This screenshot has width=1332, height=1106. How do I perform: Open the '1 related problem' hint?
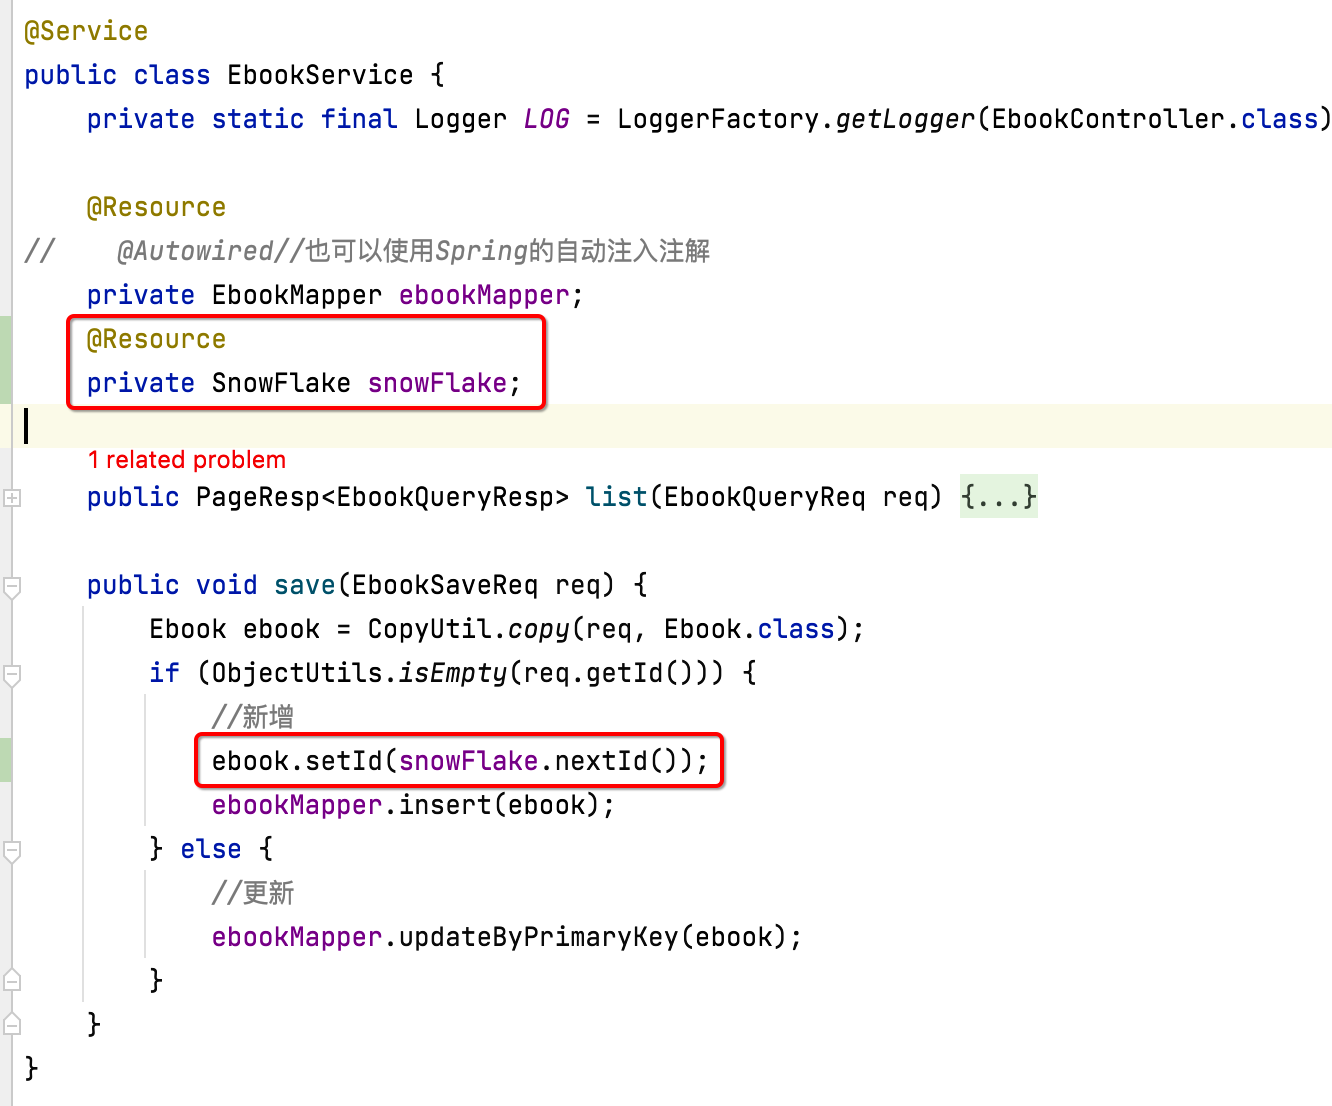[187, 460]
